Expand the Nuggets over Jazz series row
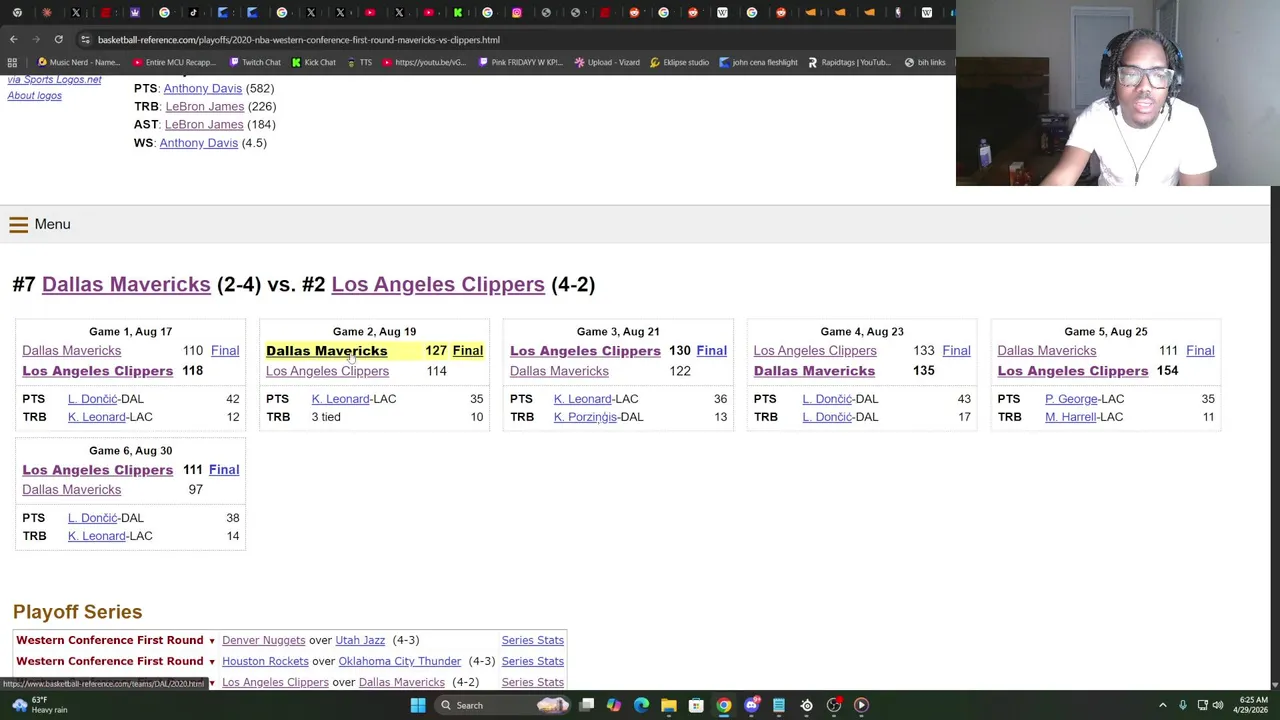Screen dimensions: 1280x720 [x=211, y=640]
